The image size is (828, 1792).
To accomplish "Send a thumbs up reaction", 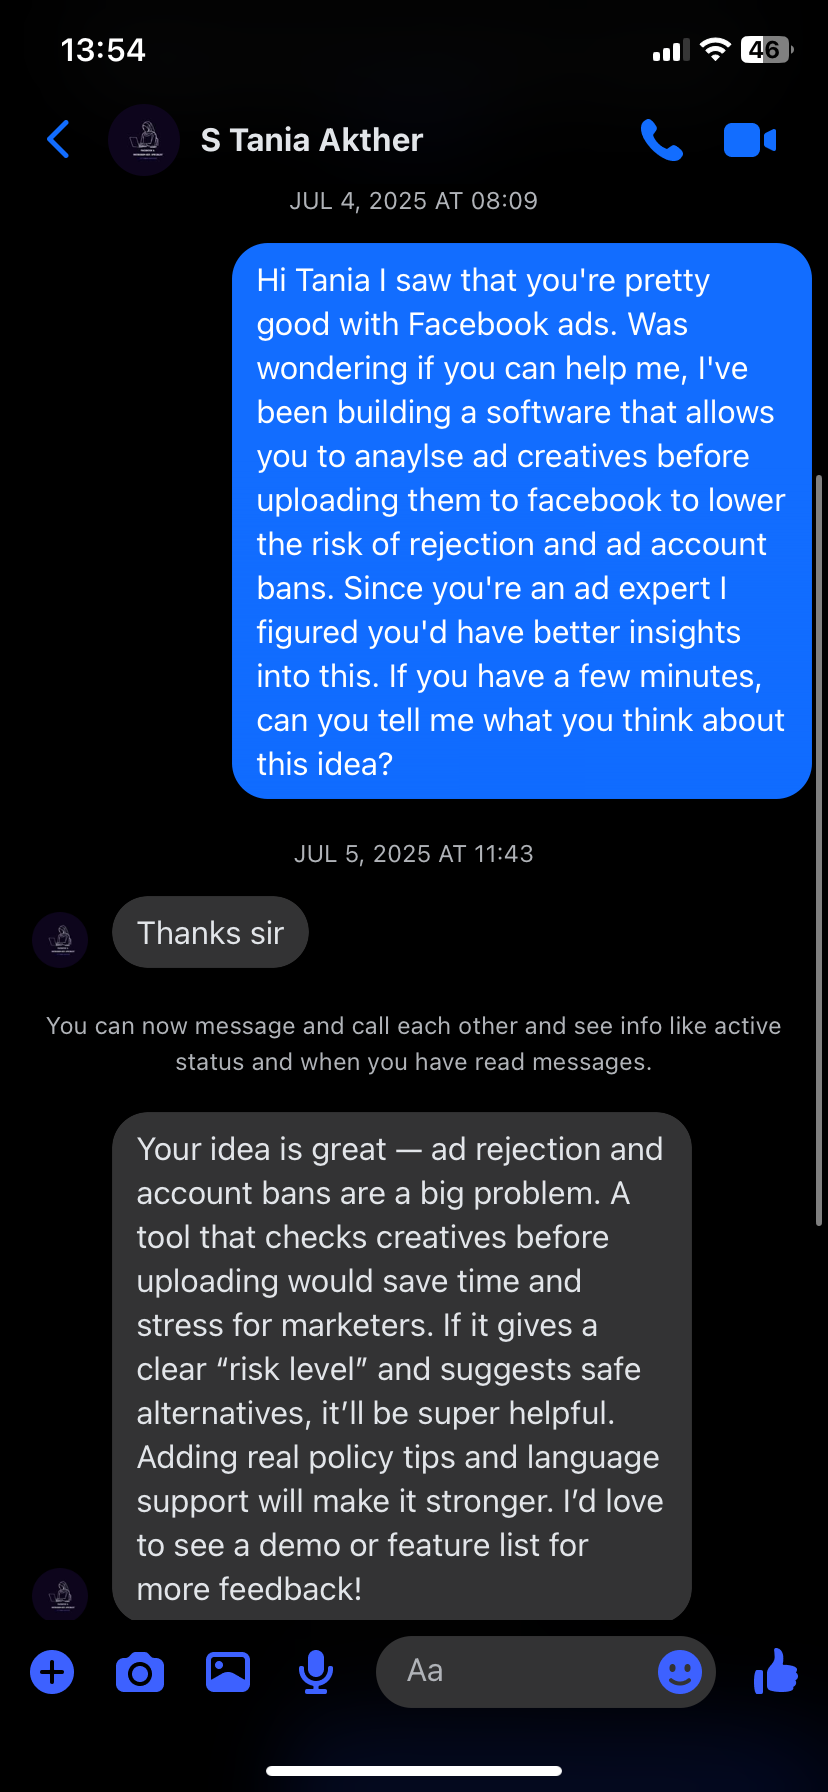I will coord(775,1671).
